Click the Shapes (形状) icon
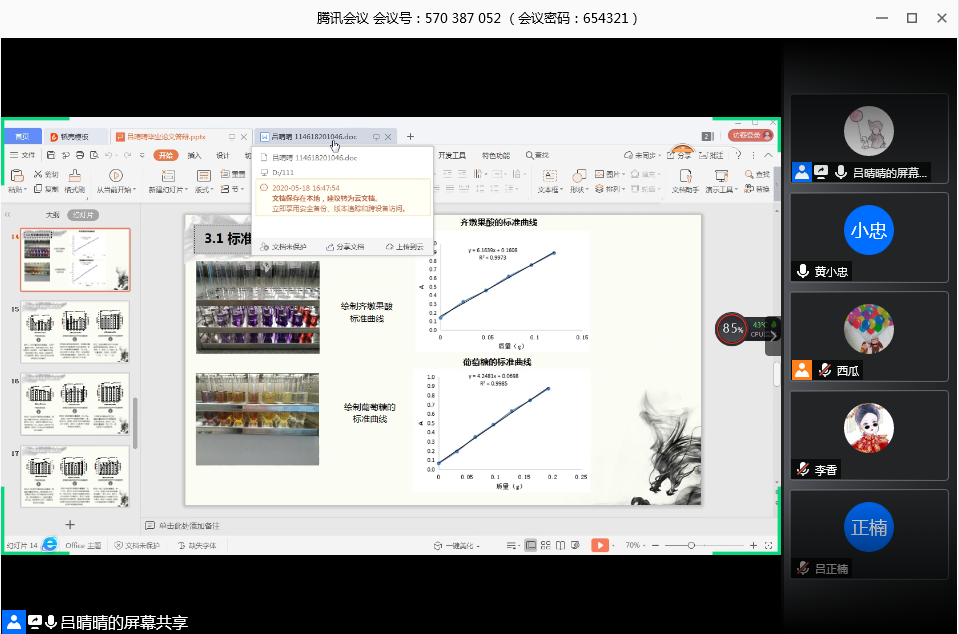The image size is (959, 634). click(579, 176)
